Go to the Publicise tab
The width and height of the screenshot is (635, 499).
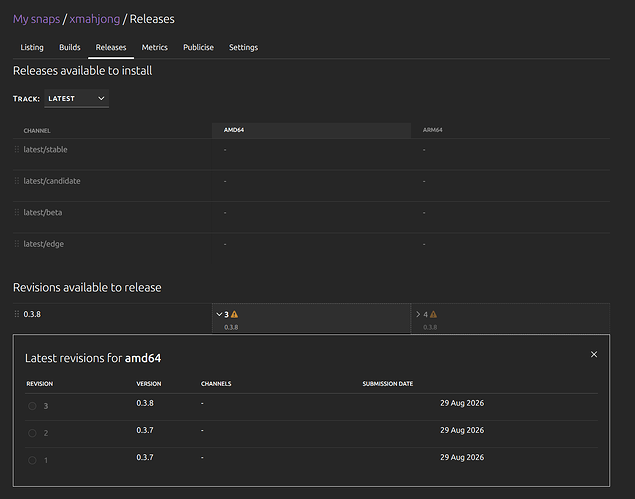point(198,47)
